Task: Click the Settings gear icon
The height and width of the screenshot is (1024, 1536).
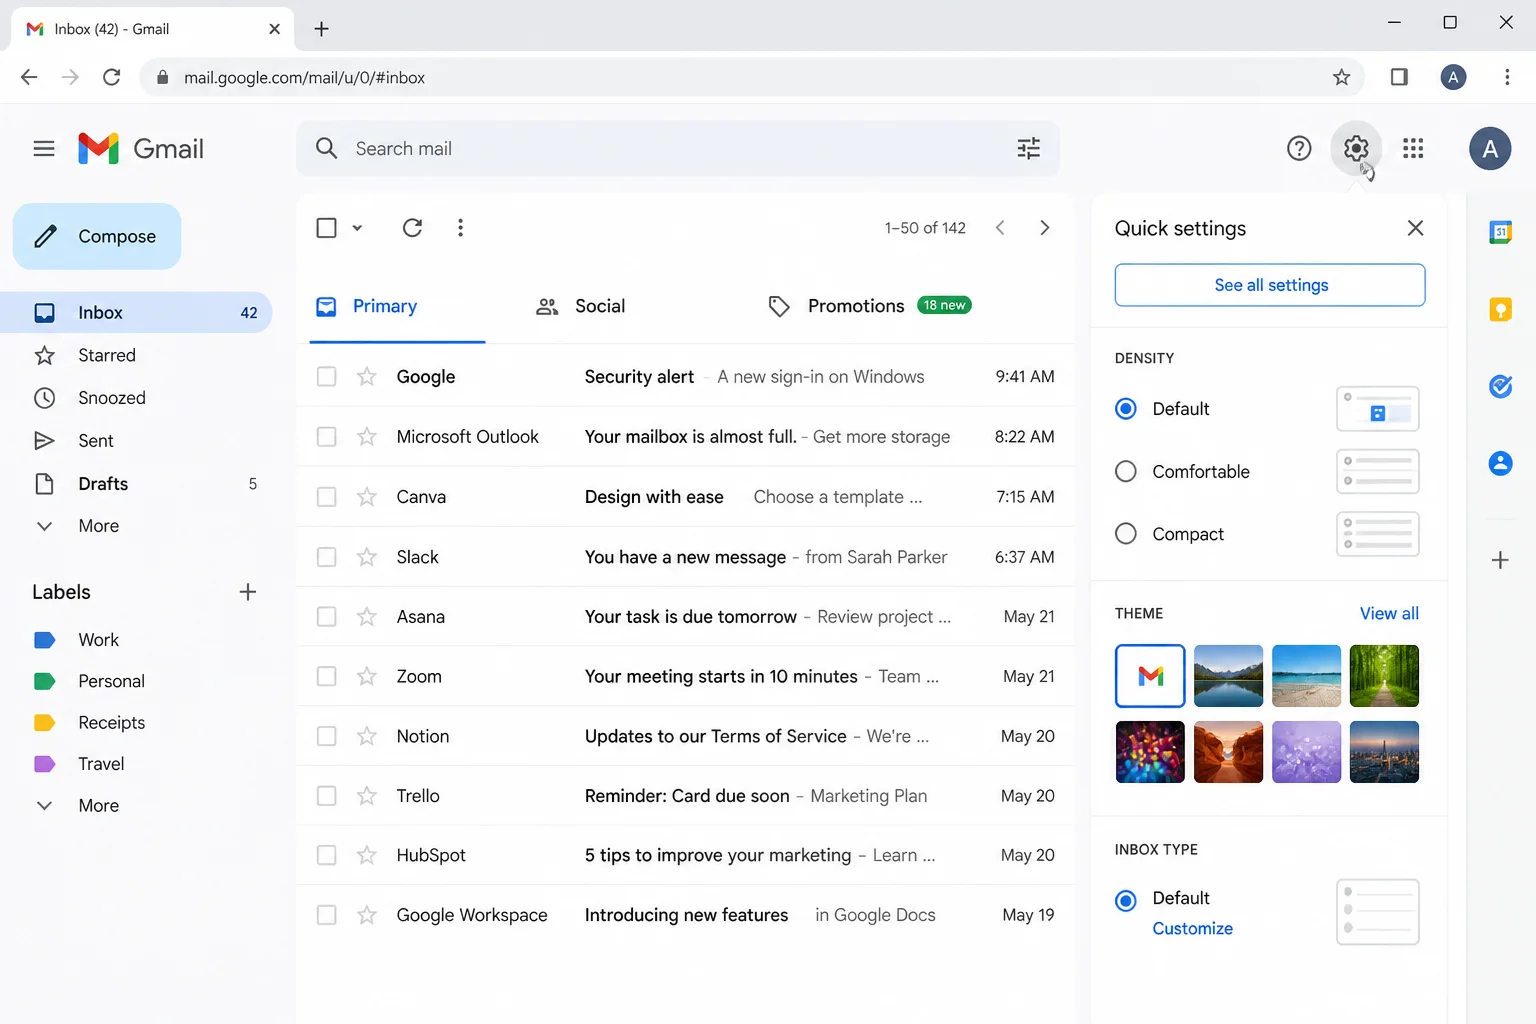Action: coord(1356,149)
